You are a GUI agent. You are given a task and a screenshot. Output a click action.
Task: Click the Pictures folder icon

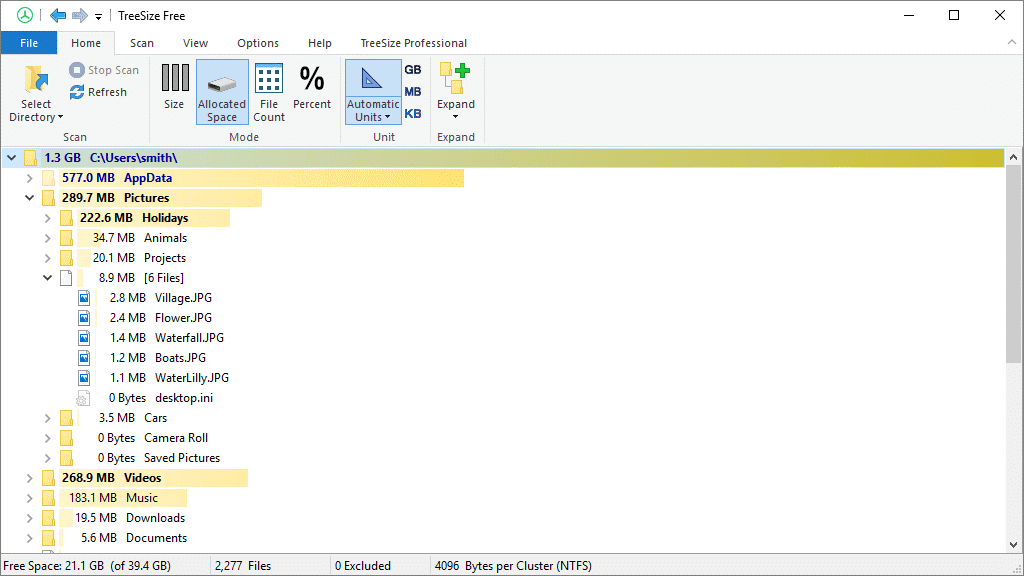[x=48, y=197]
